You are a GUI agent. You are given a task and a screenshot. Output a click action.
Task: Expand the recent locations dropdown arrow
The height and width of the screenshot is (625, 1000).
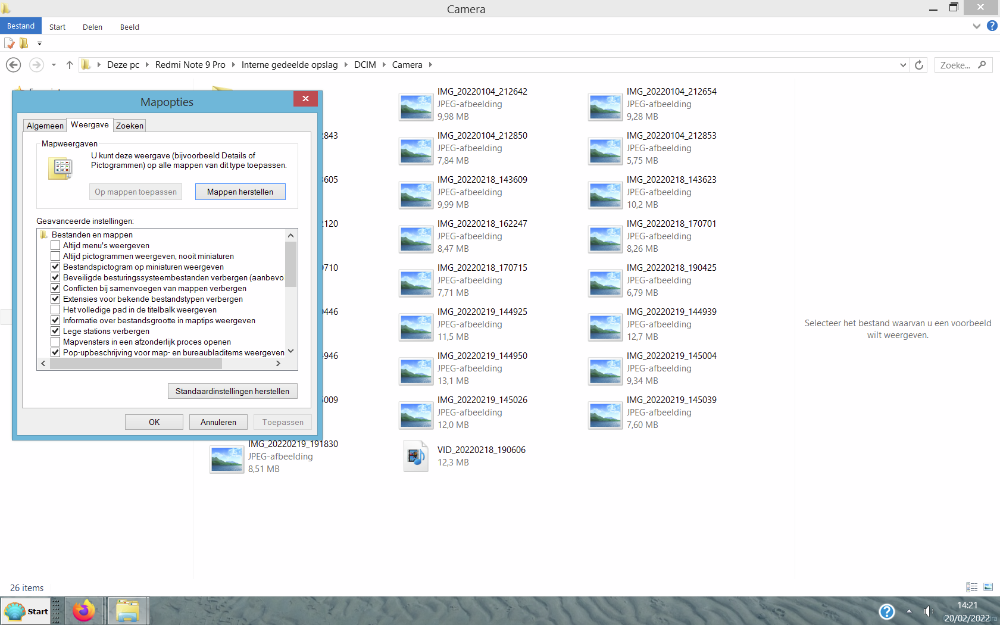[x=52, y=65]
